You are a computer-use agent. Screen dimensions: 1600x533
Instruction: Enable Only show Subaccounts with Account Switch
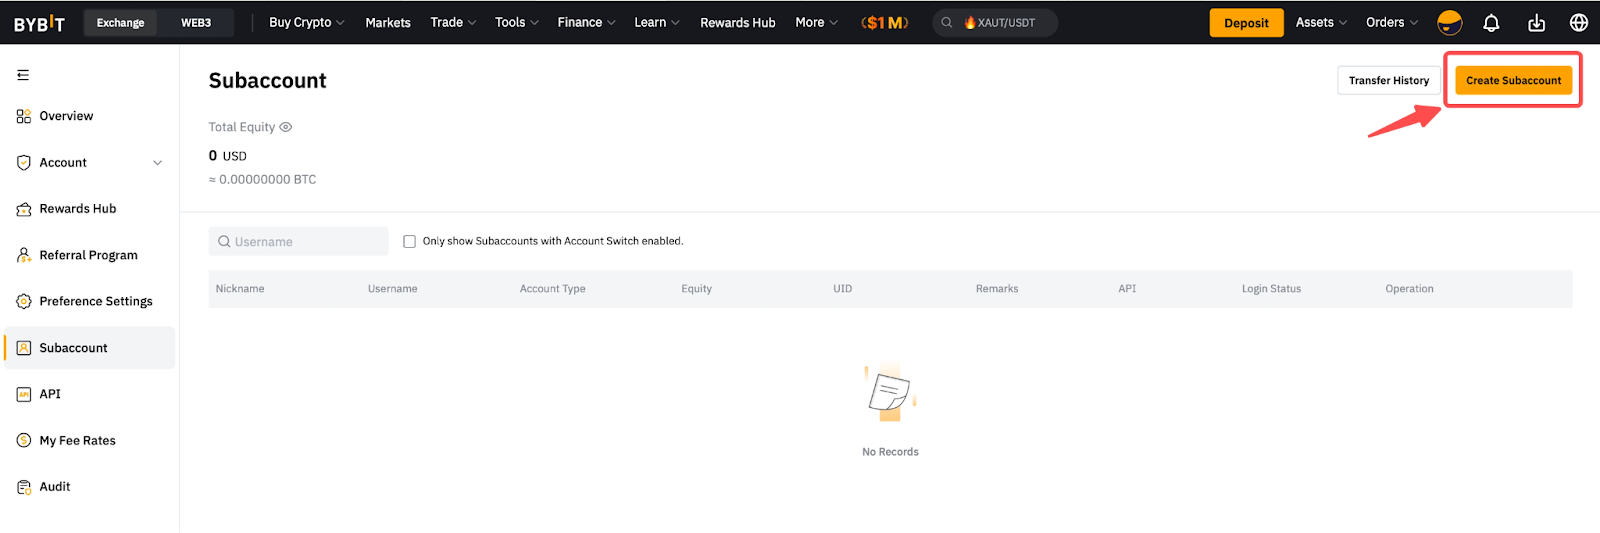(409, 241)
